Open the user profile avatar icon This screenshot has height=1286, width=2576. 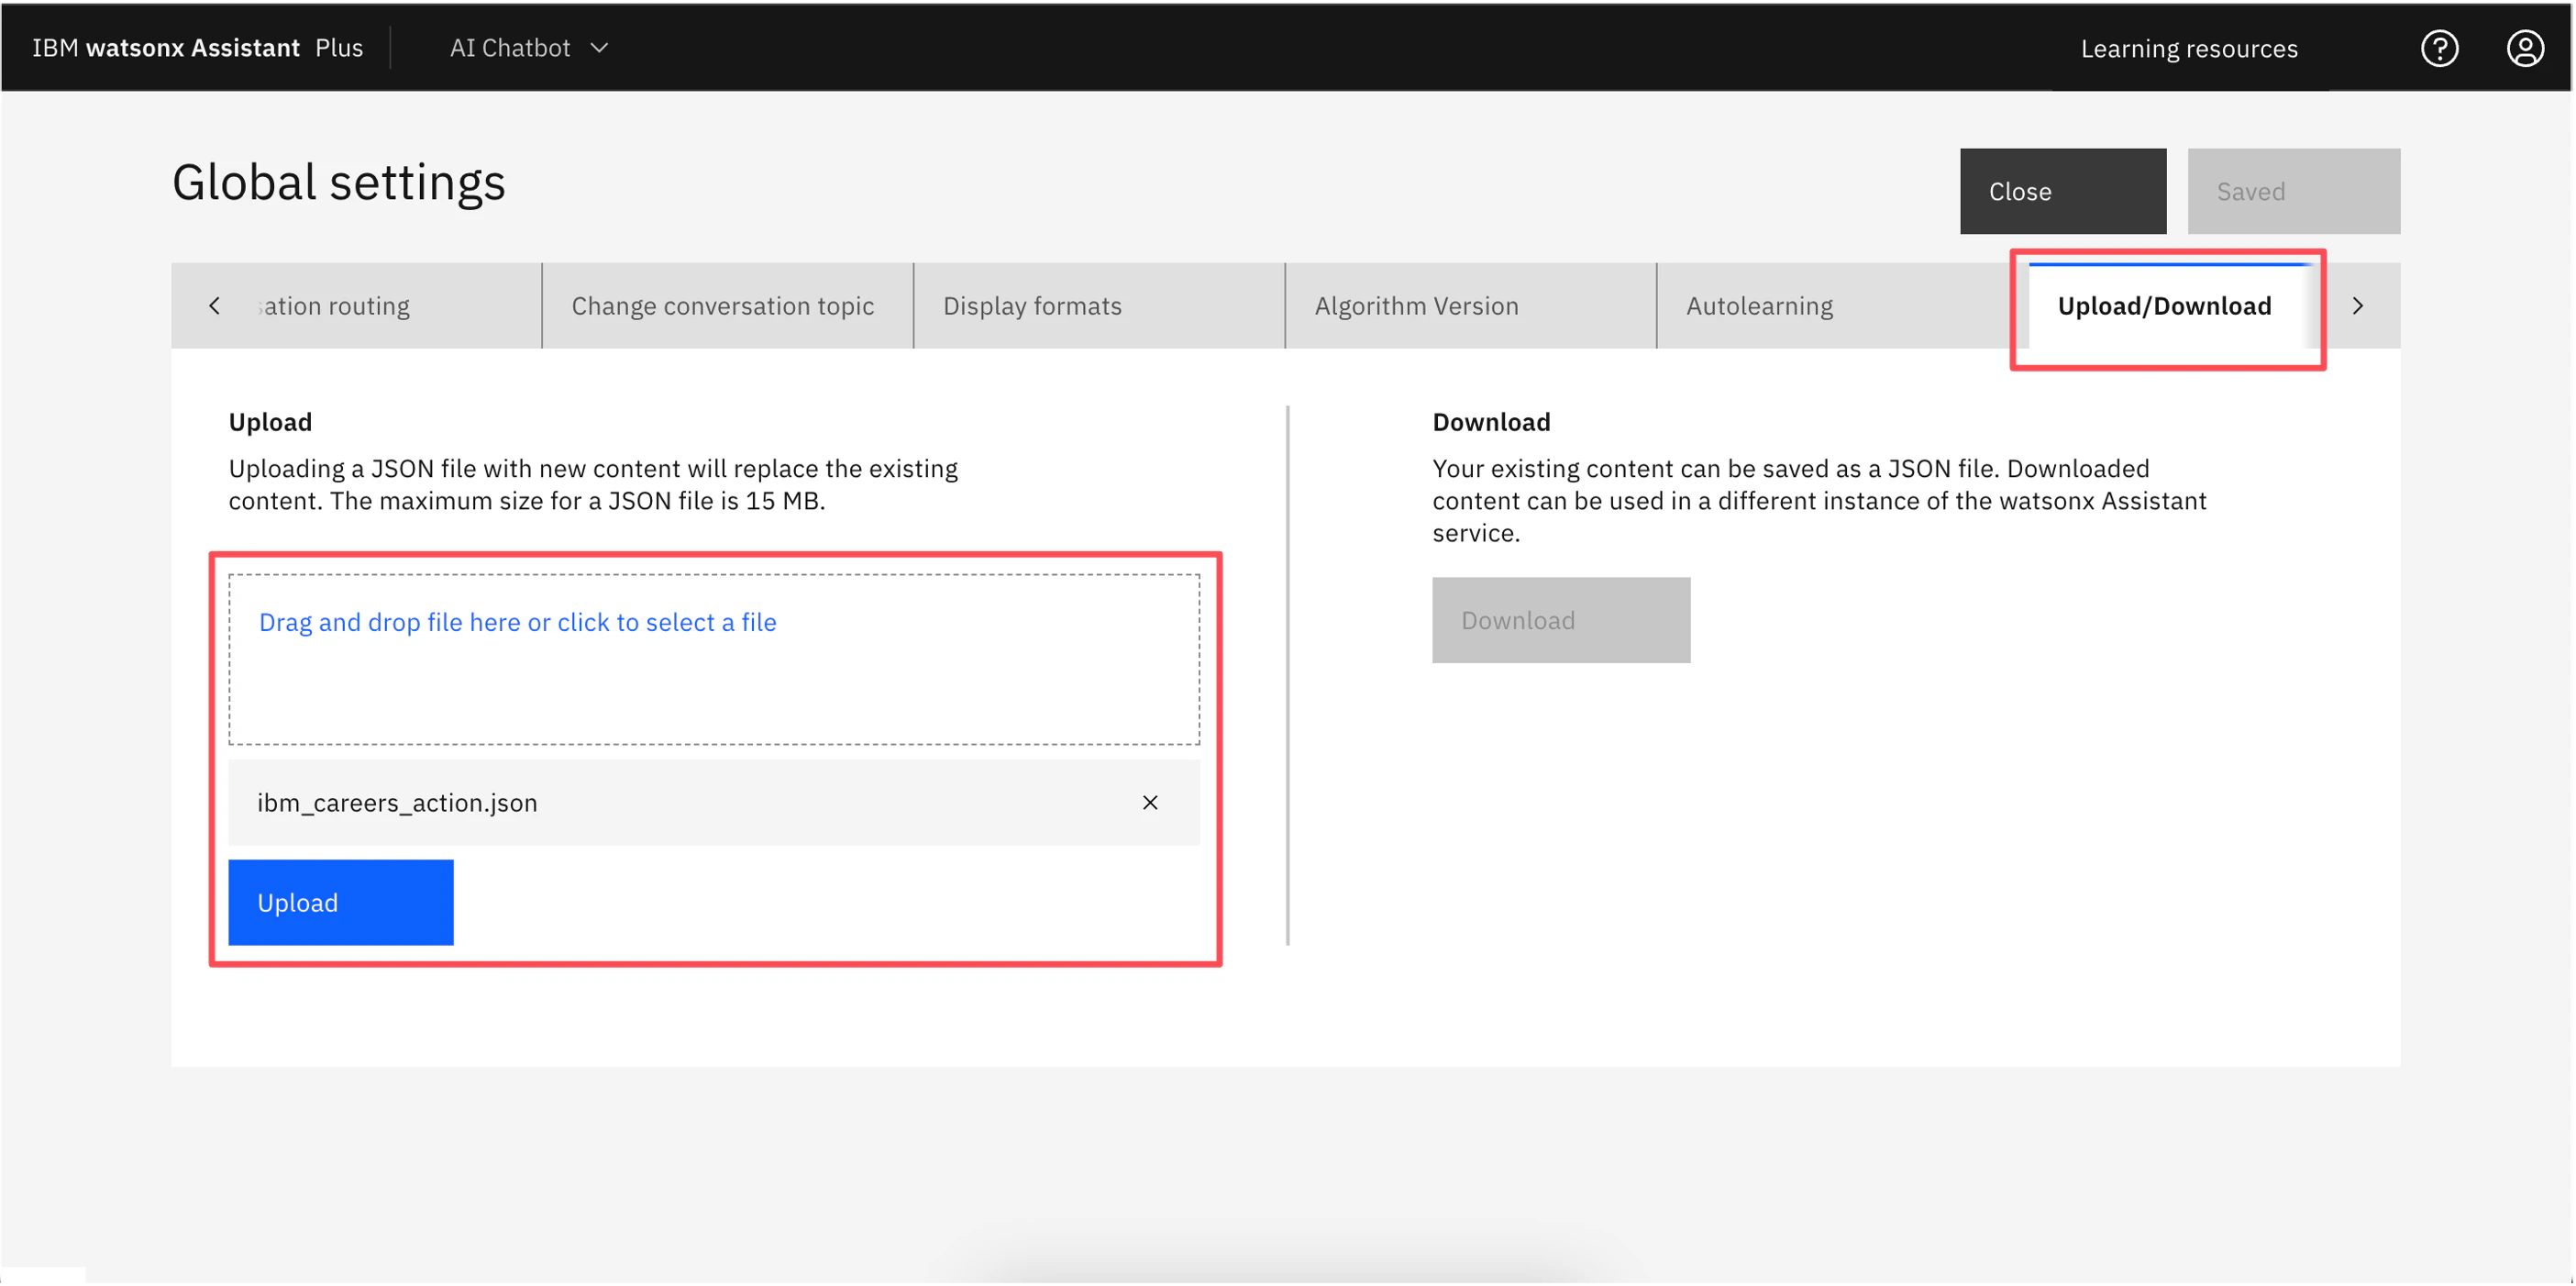click(x=2524, y=48)
